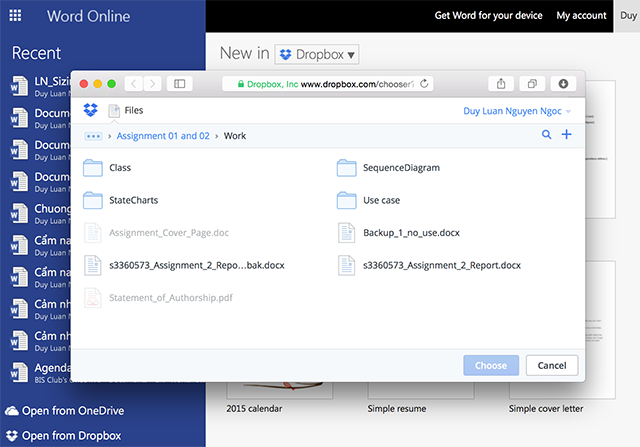Open the Use case folder
This screenshot has width=640, height=447.
(x=368, y=200)
